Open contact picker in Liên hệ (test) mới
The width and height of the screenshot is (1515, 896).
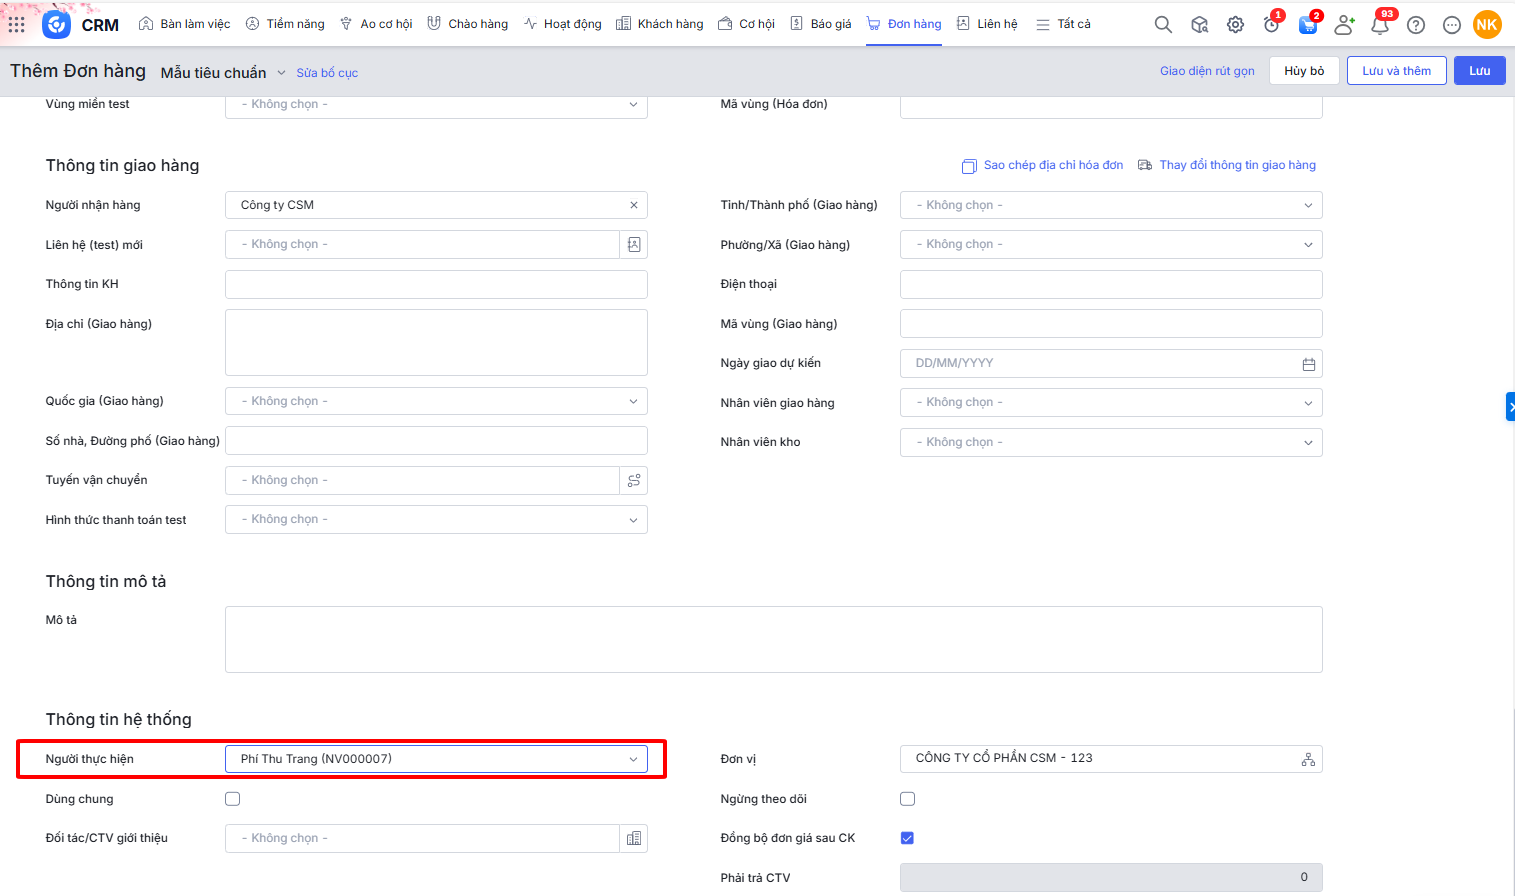634,245
